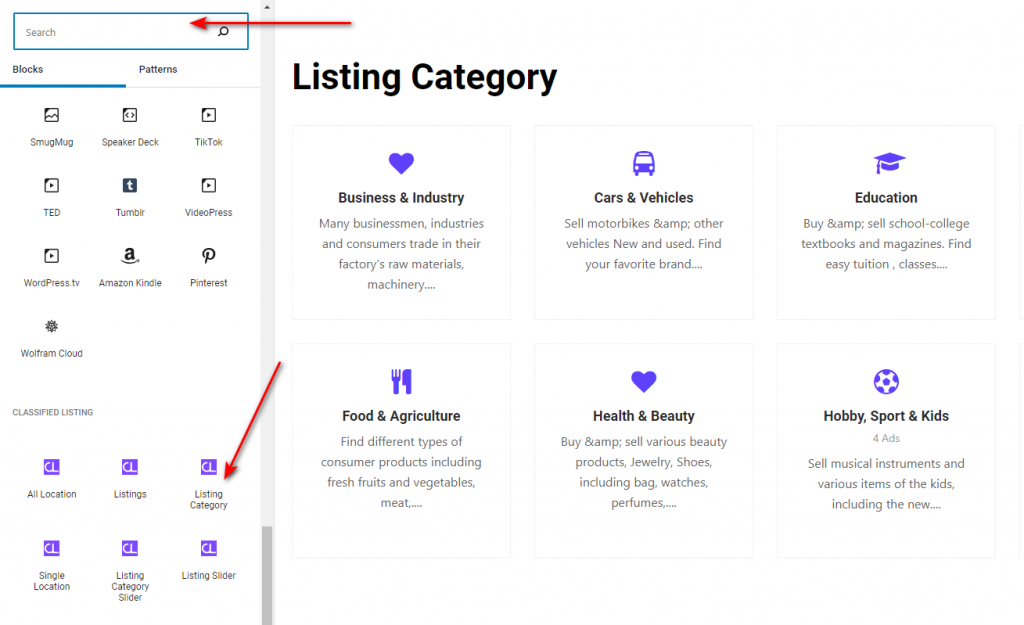Add the Amazon Kindle block

(x=130, y=268)
